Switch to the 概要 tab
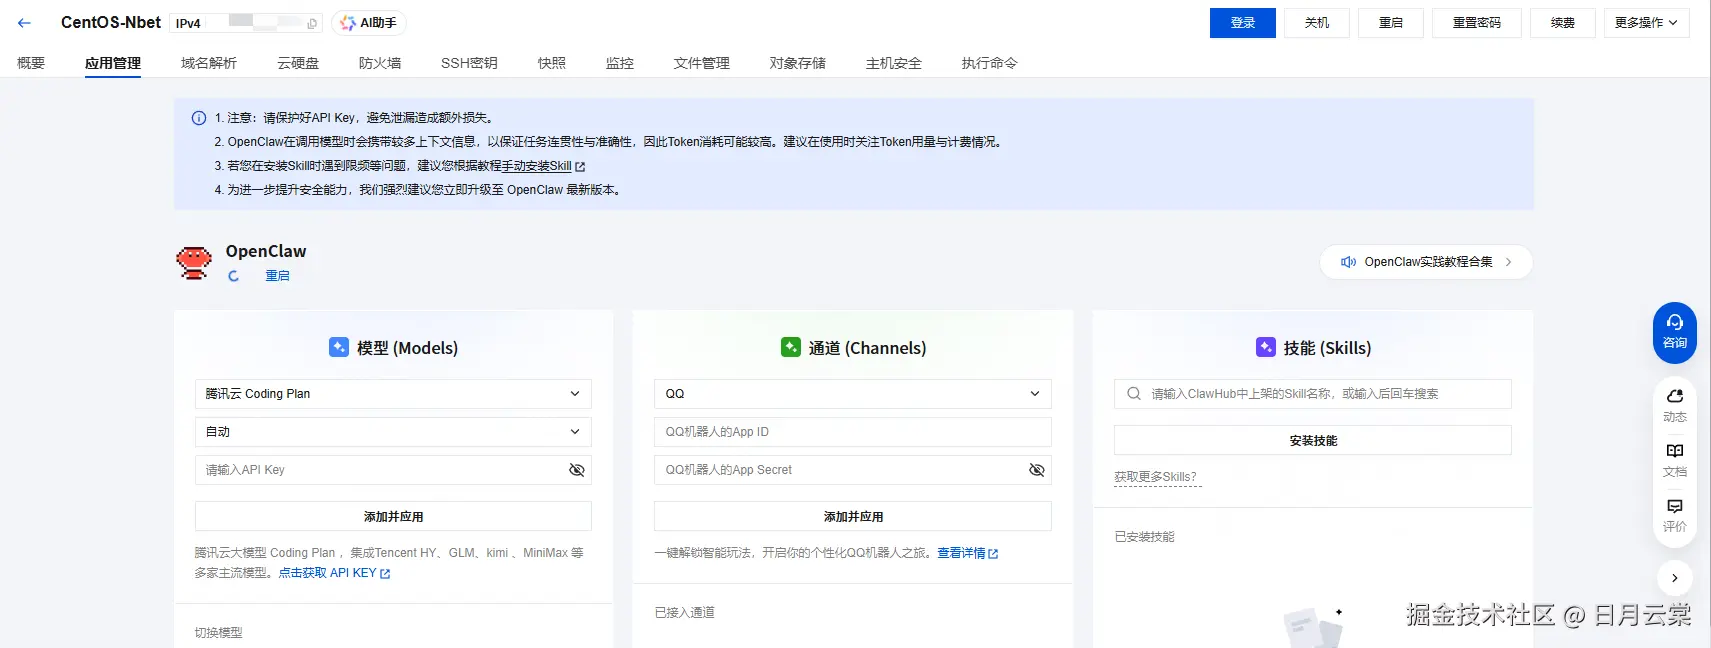 31,63
